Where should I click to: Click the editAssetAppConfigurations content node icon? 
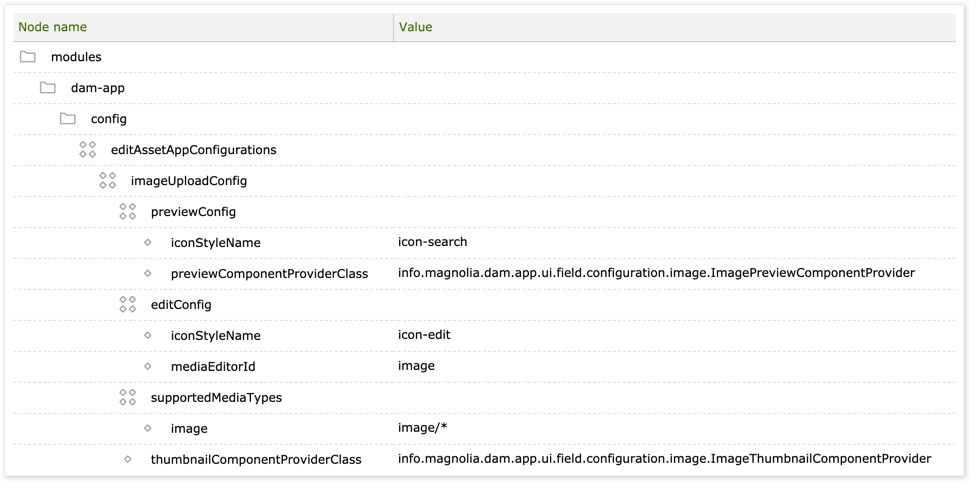(88, 150)
